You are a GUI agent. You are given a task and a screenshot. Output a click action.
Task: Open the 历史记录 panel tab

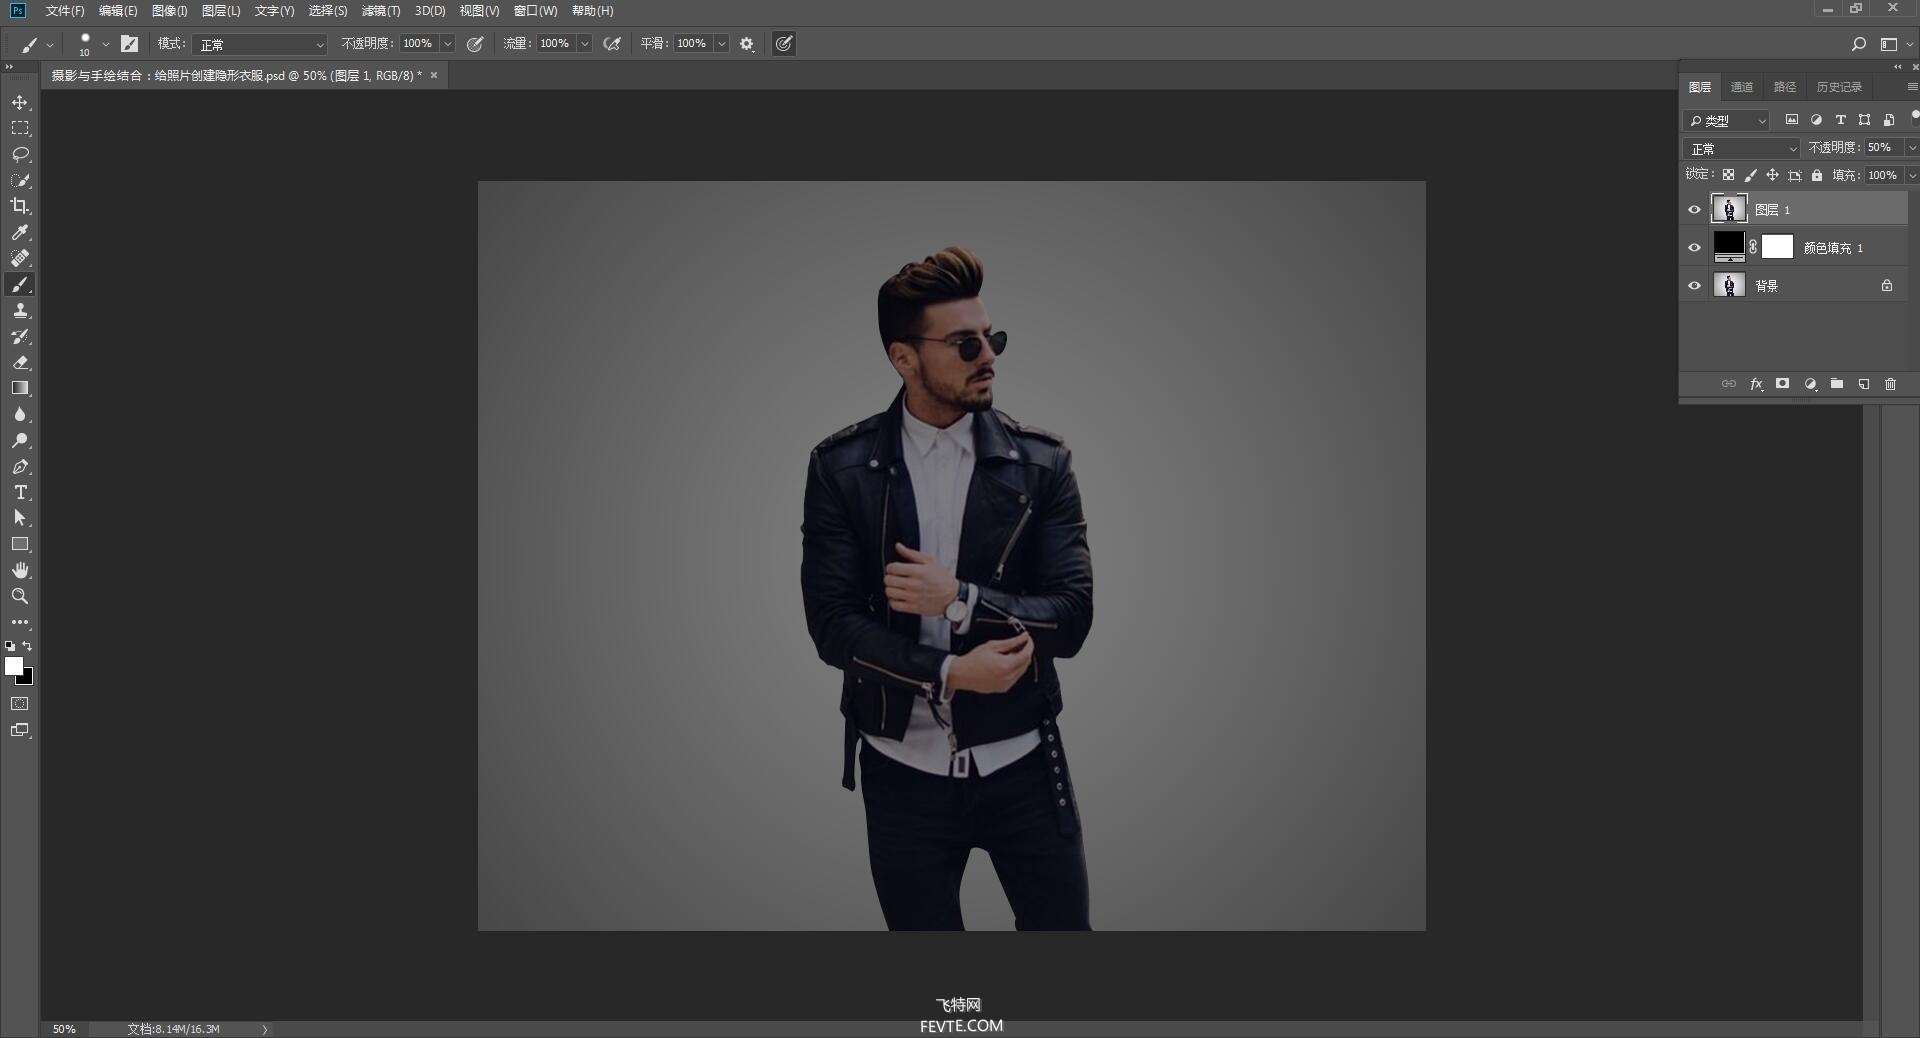tap(1838, 87)
